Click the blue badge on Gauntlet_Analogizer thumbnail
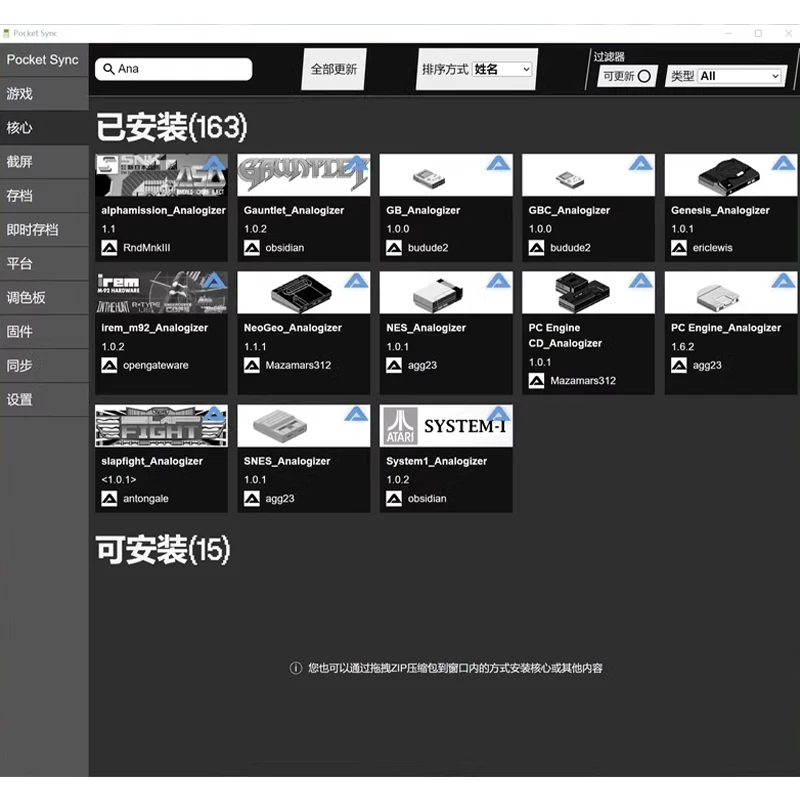800x800 pixels. [x=357, y=163]
